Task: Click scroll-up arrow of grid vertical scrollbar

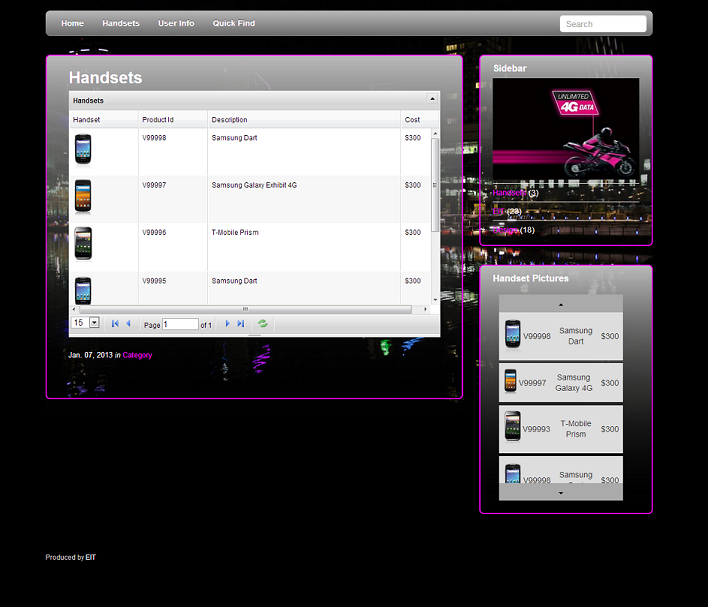Action: pyautogui.click(x=435, y=134)
